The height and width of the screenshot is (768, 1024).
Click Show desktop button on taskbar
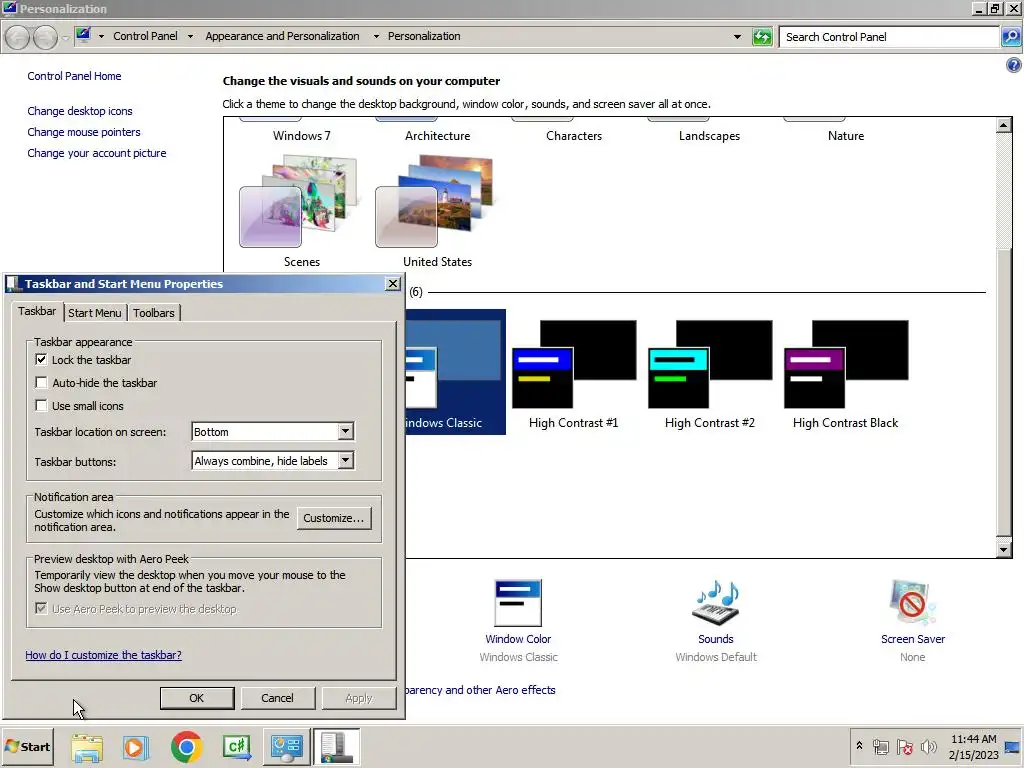(1013, 747)
